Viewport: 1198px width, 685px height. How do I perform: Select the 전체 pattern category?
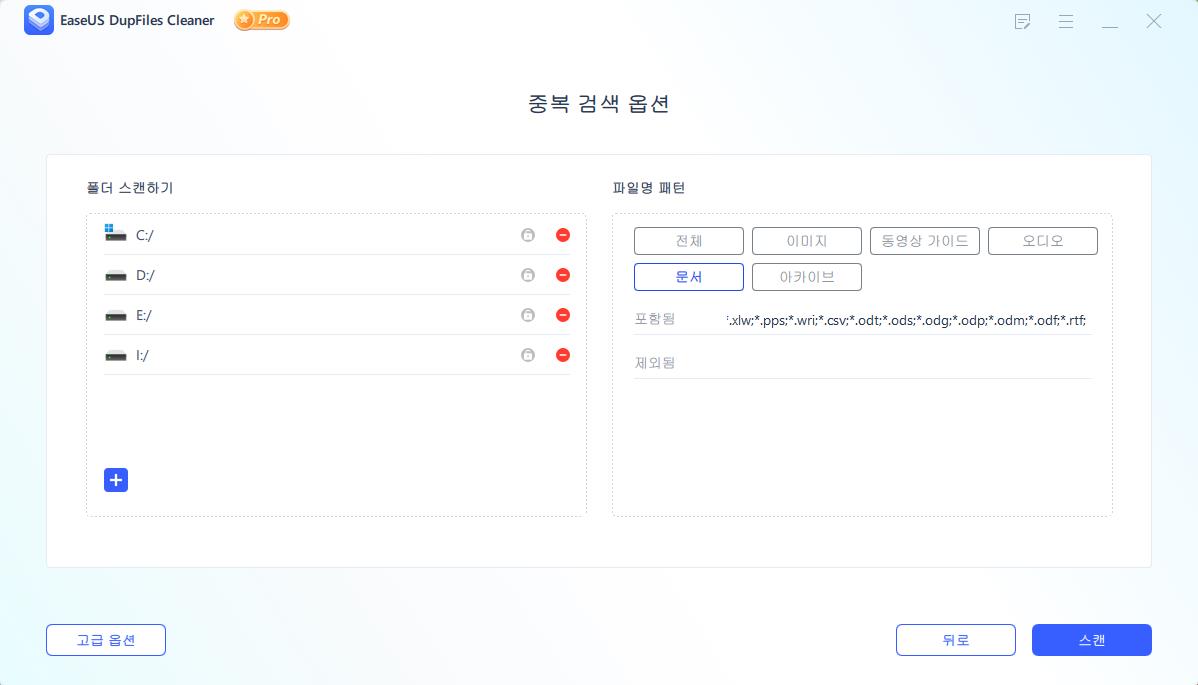tap(688, 240)
